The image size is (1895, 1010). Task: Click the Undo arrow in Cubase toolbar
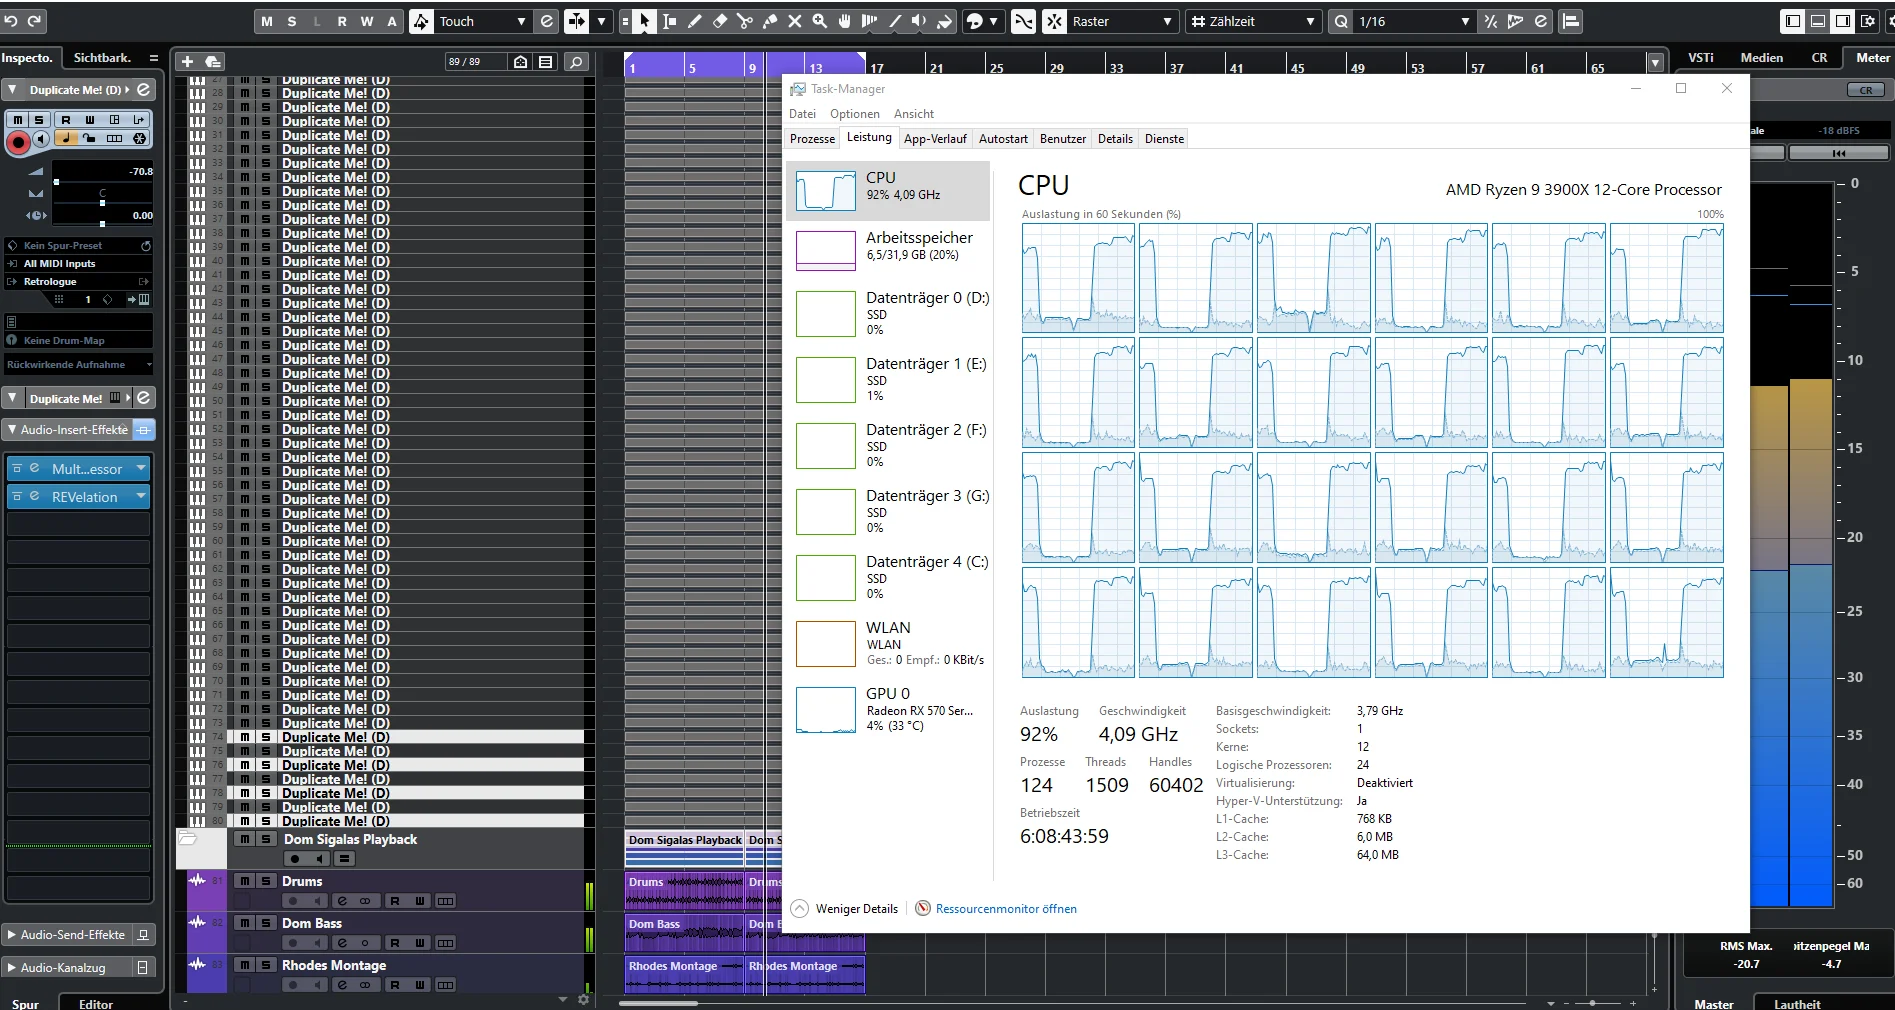[11, 21]
